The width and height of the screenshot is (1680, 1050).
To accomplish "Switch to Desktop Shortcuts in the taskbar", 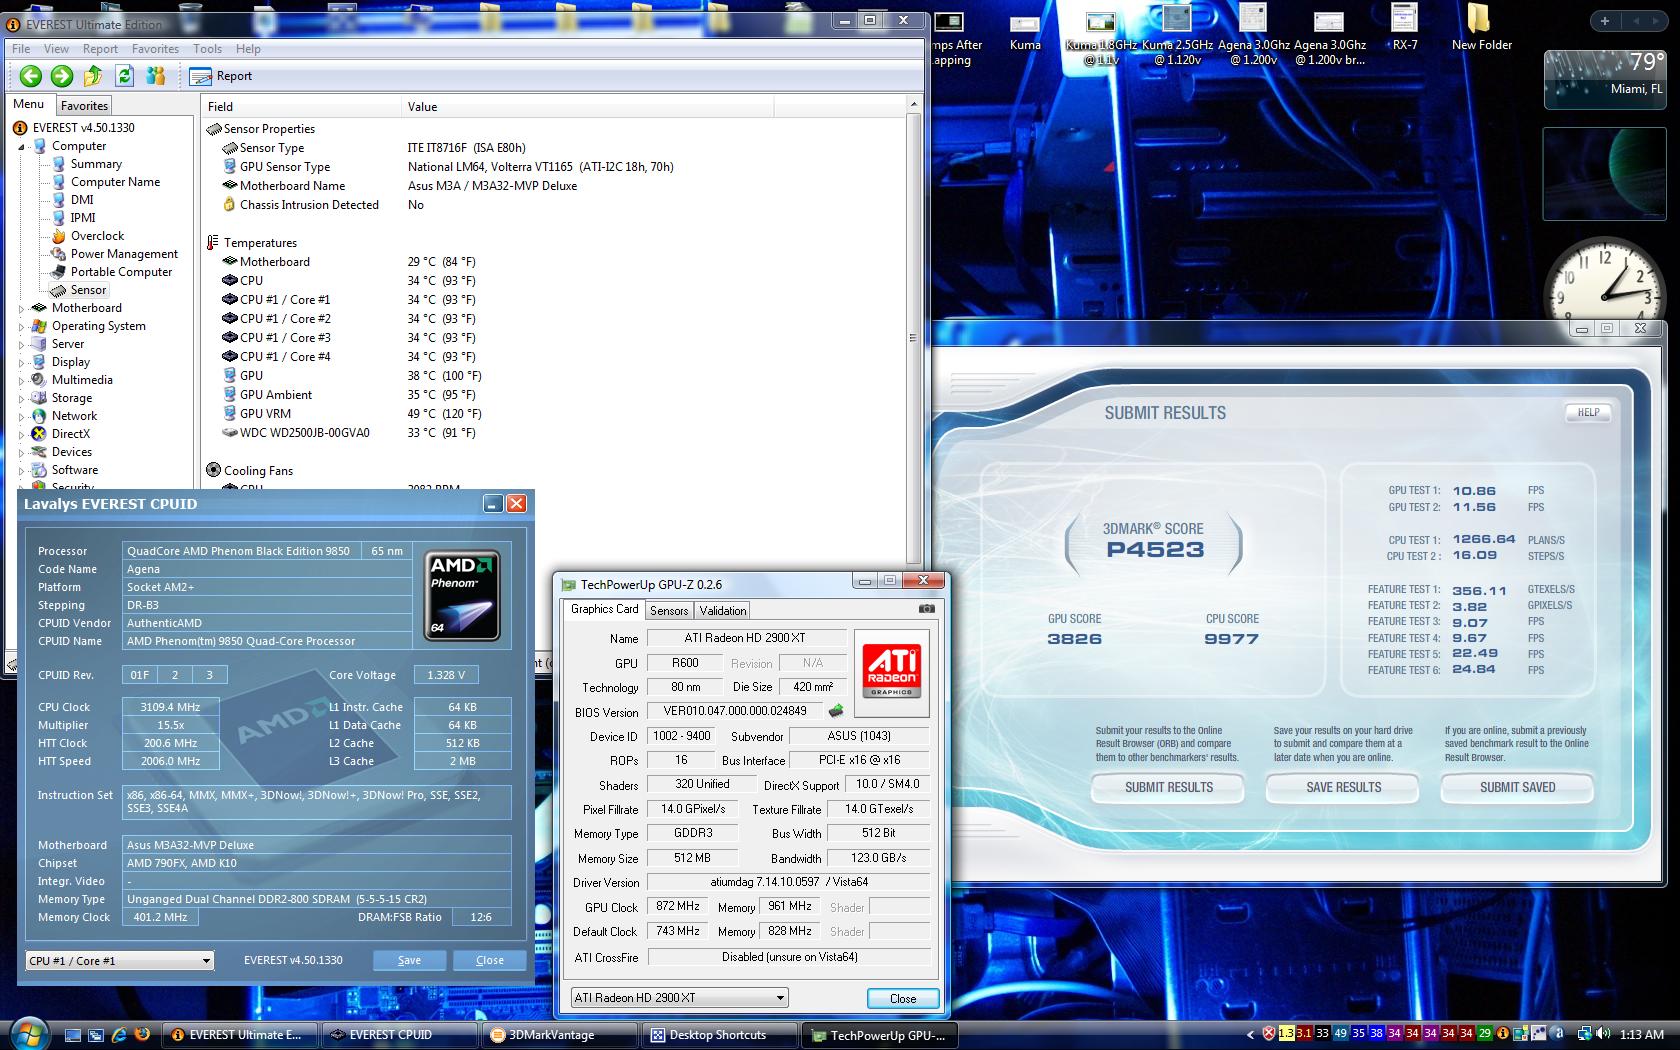I will (718, 1035).
